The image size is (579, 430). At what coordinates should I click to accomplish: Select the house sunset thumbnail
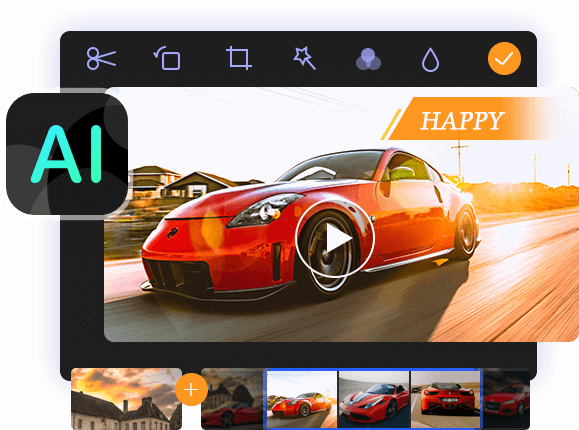(126, 399)
